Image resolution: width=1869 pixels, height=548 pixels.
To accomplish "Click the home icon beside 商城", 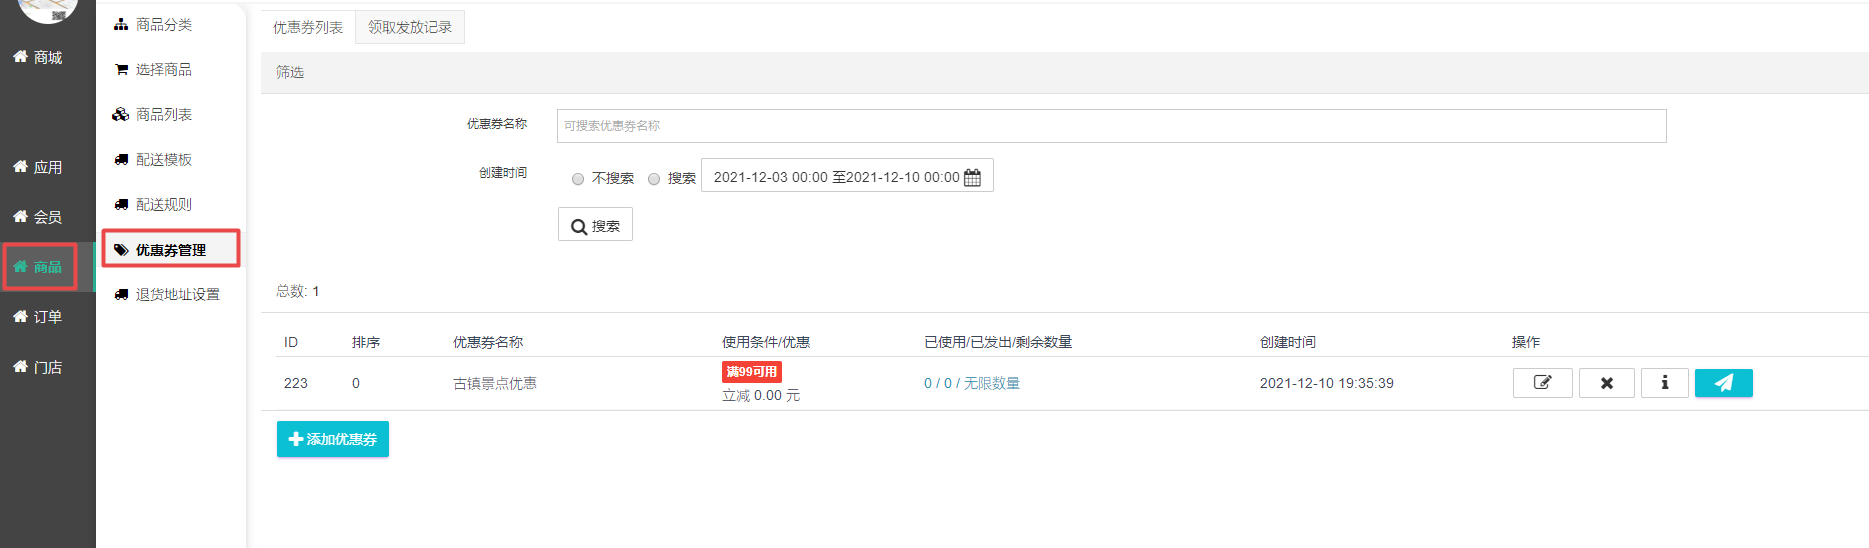I will [x=20, y=57].
